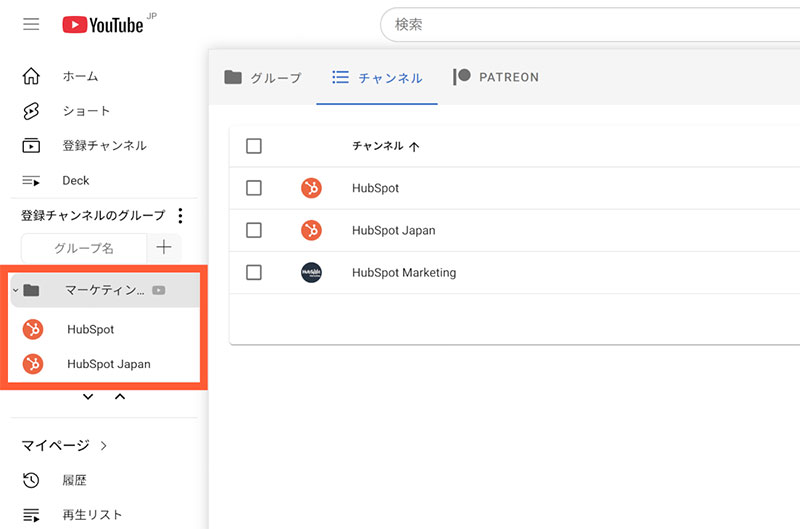Image resolution: width=800 pixels, height=529 pixels.
Task: Click the 履歴 history clock icon
Action: [x=31, y=480]
